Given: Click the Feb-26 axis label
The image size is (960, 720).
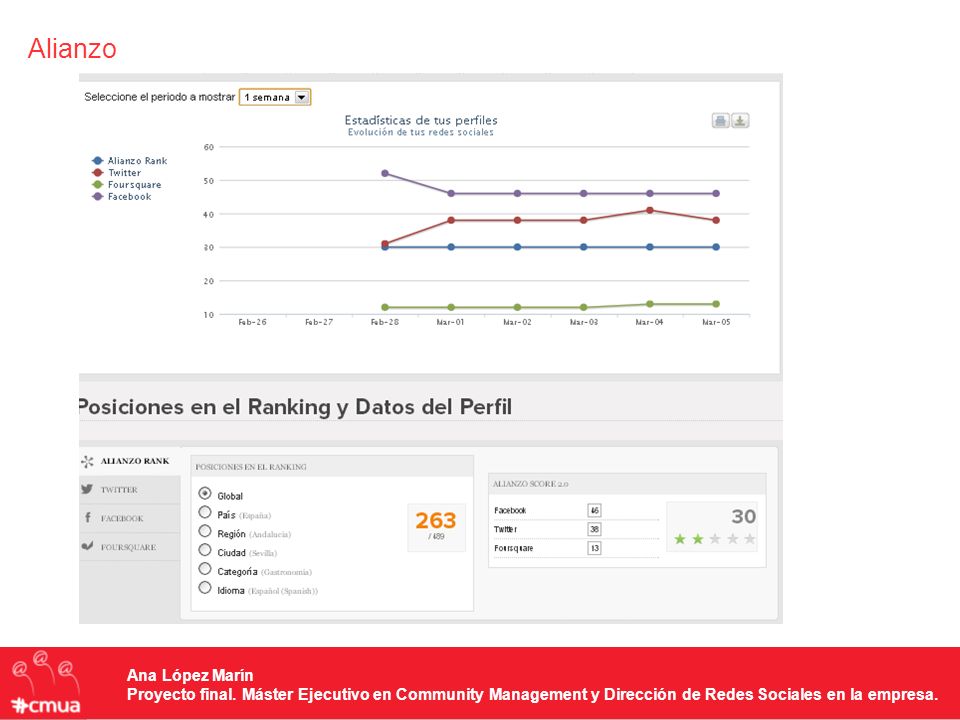Looking at the screenshot, I should pos(252,322).
